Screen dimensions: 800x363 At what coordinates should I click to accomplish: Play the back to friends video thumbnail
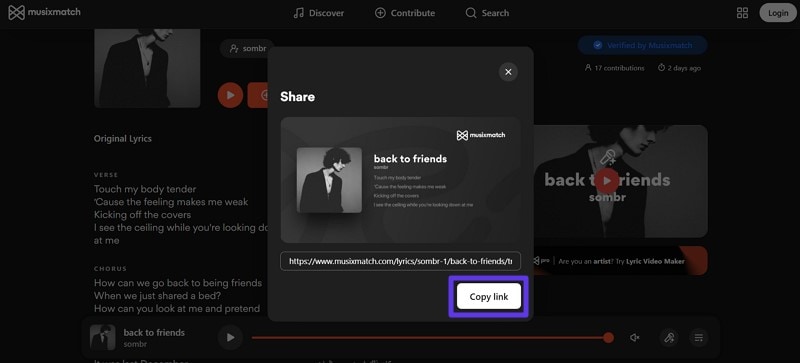coord(607,180)
